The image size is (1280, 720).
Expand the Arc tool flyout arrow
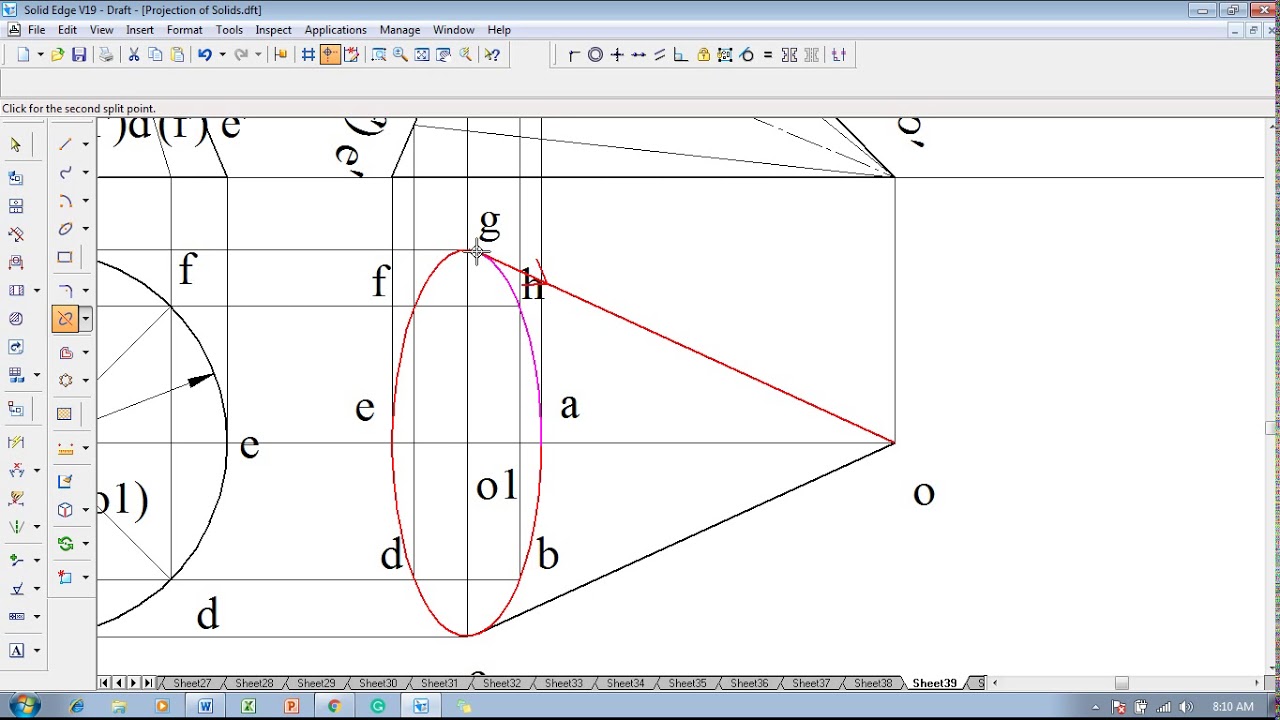(85, 201)
